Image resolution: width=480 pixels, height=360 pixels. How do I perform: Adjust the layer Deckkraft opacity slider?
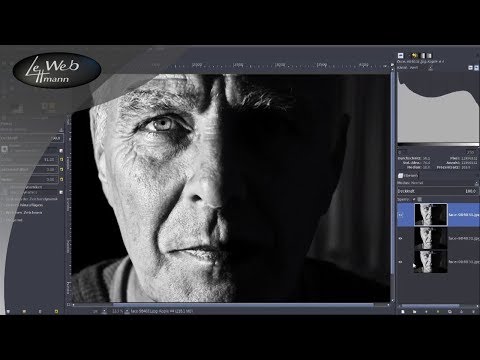coord(438,191)
